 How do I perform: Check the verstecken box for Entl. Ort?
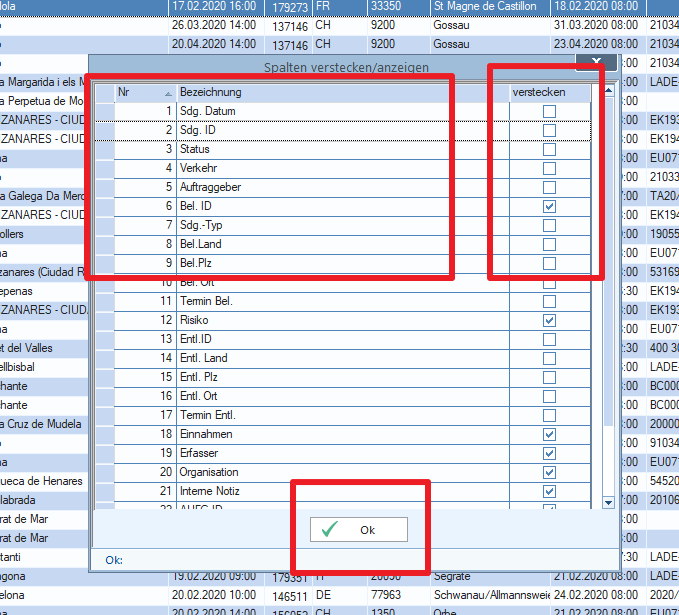click(549, 396)
